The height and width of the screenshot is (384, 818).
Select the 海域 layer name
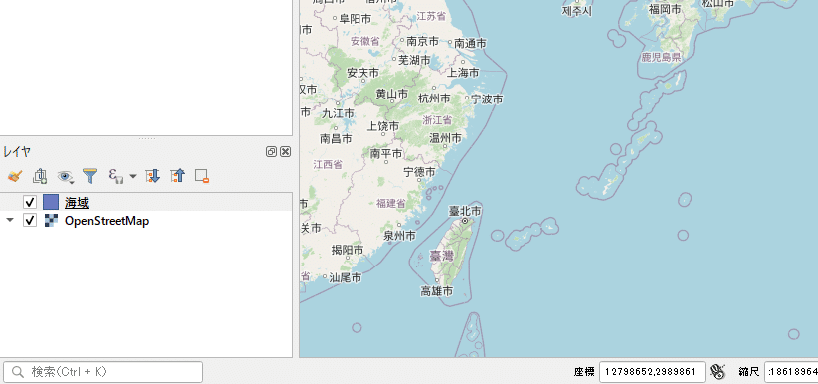[x=77, y=202]
